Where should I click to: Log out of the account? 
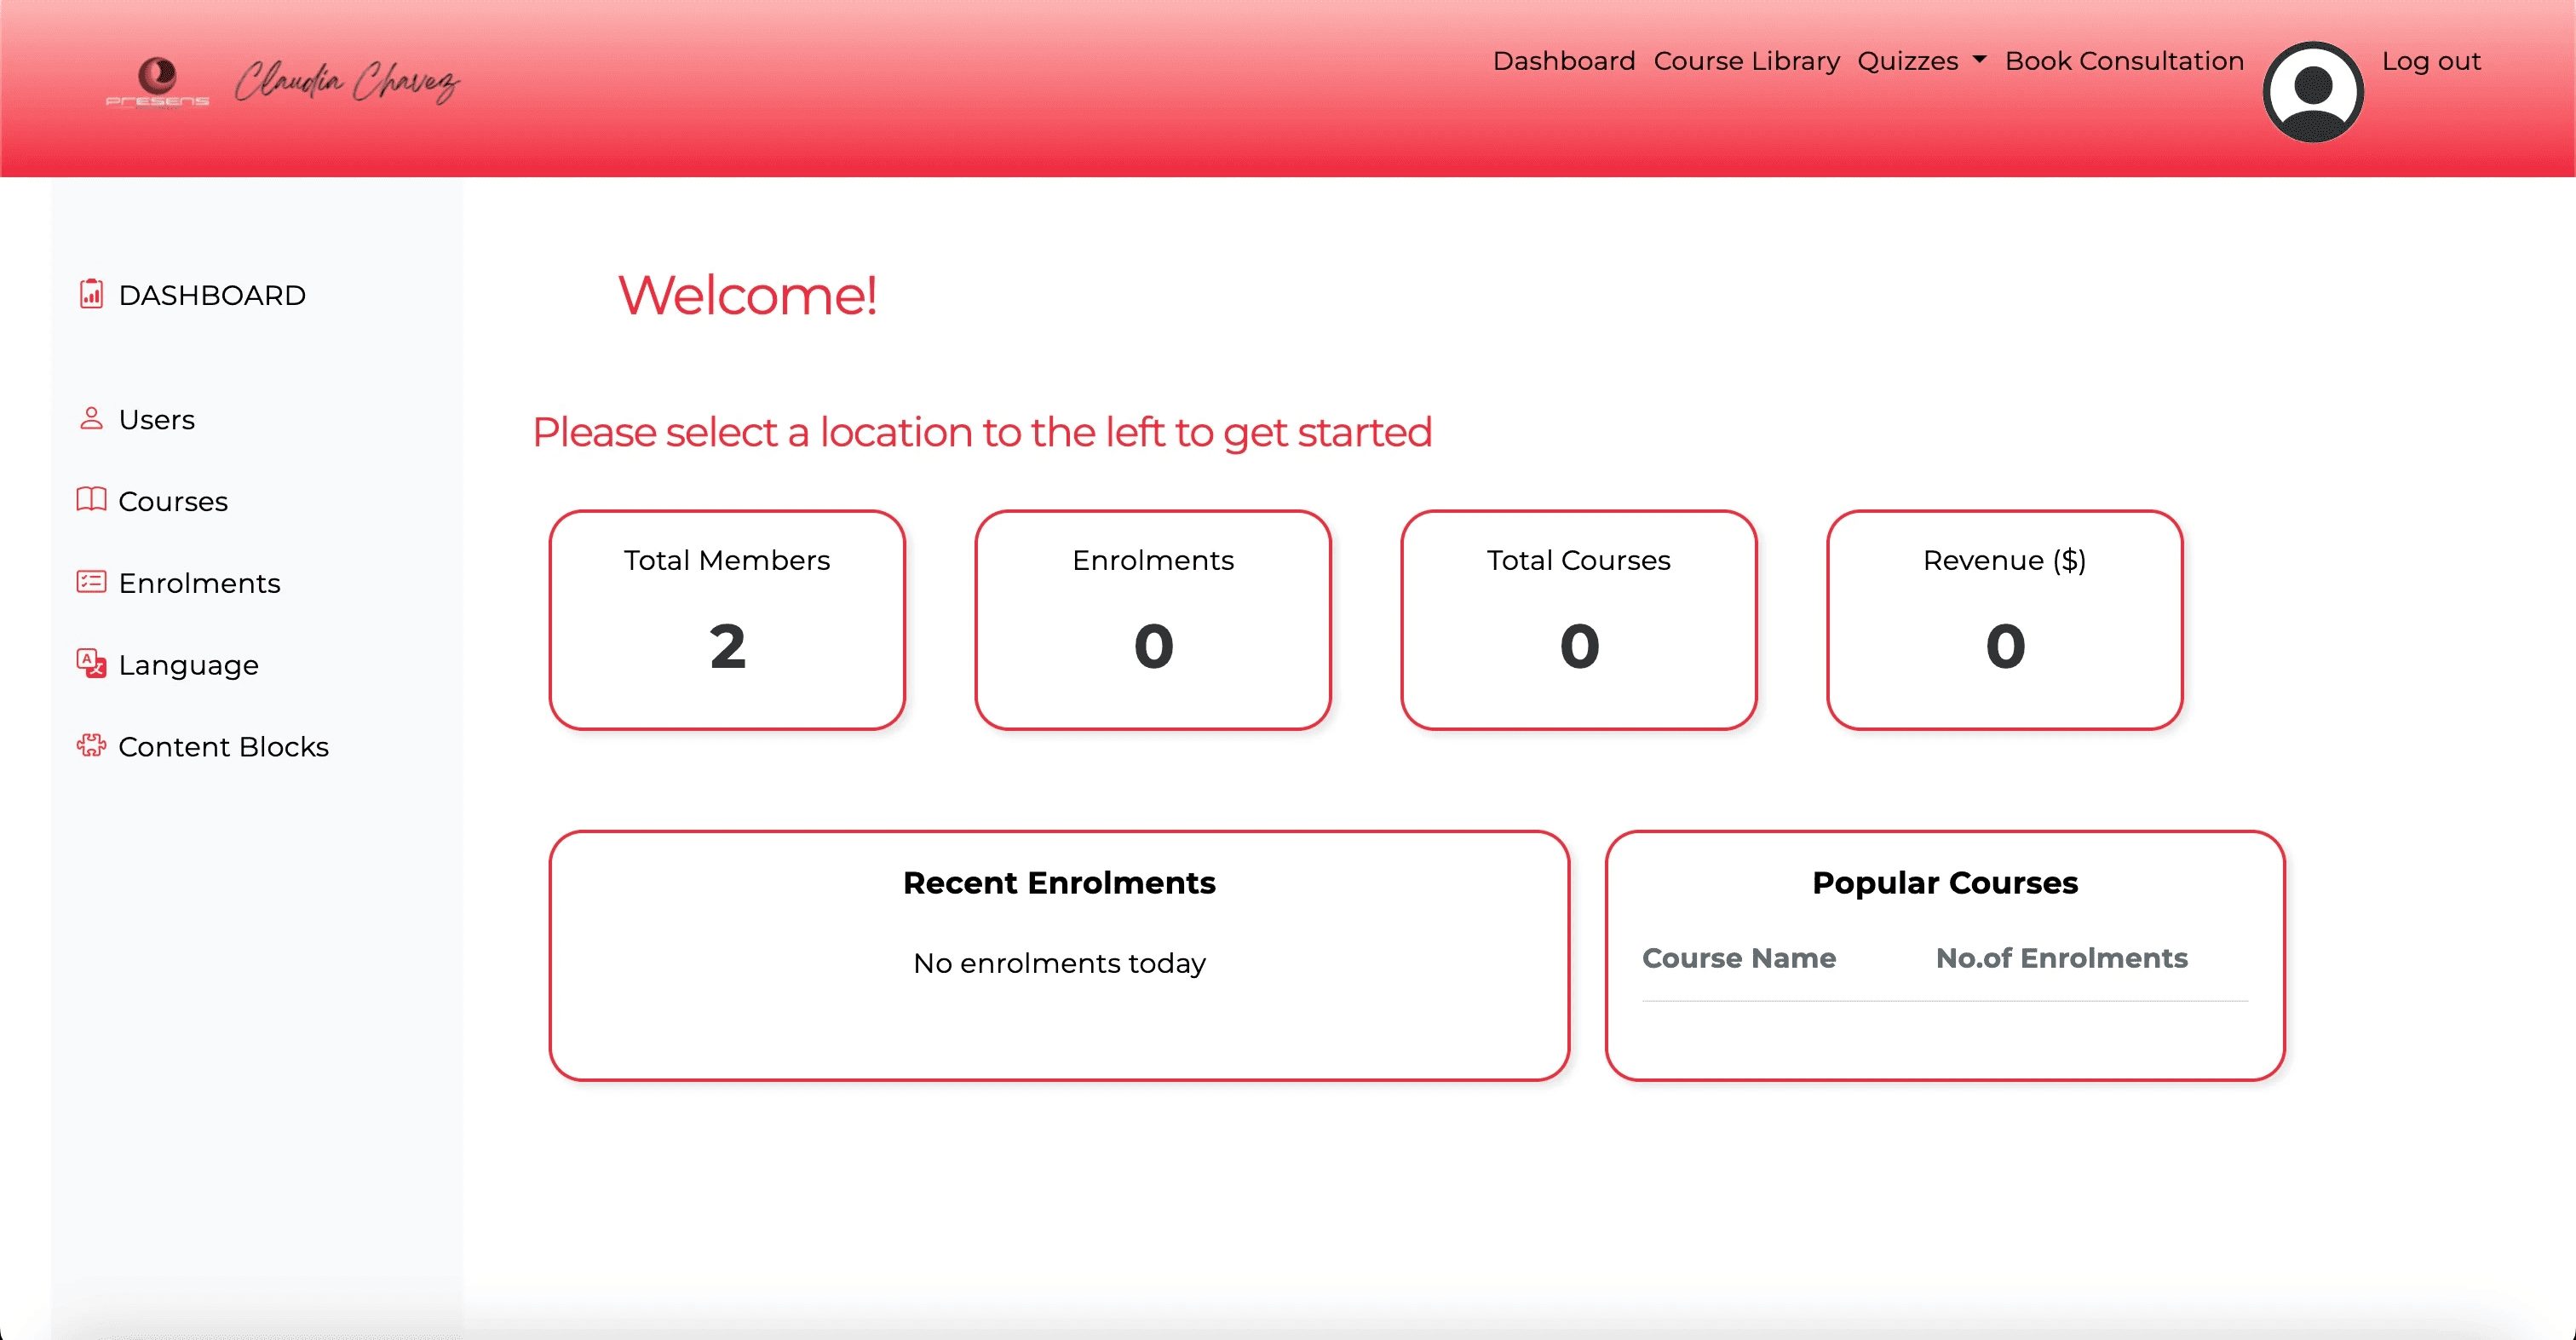pos(2430,61)
